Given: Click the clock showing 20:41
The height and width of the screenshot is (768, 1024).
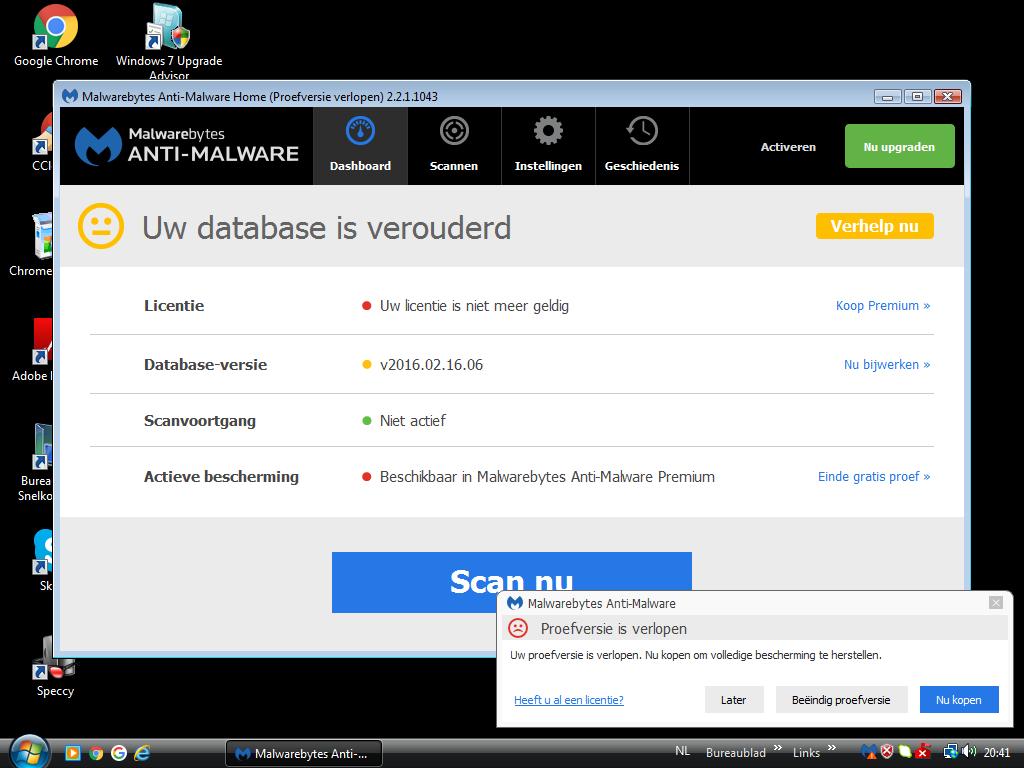Looking at the screenshot, I should pyautogui.click(x=997, y=752).
